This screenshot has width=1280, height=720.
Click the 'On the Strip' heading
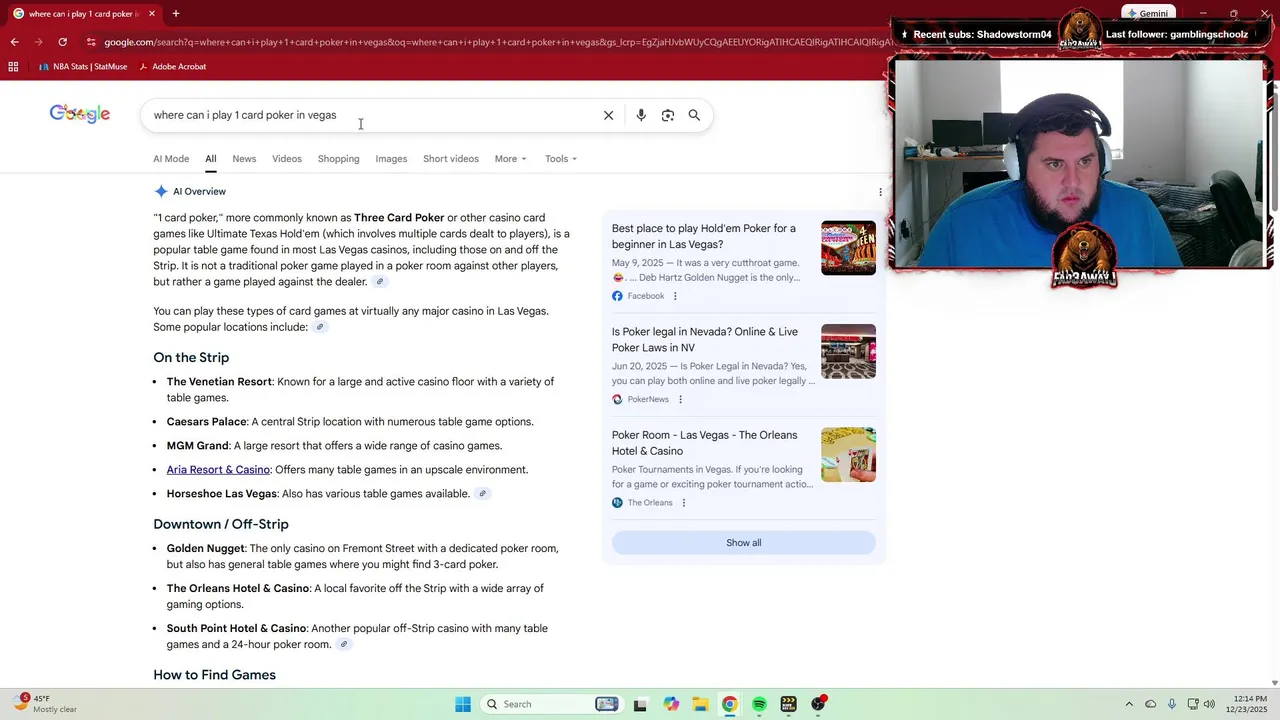coord(191,358)
